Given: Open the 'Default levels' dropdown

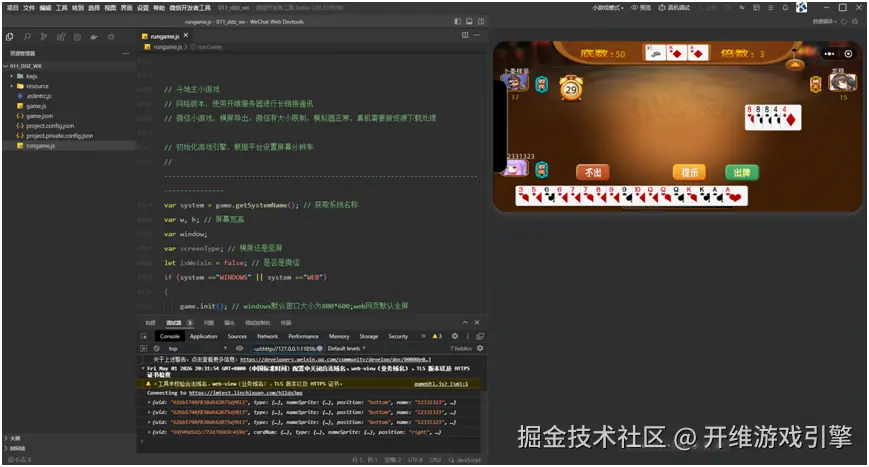Looking at the screenshot, I should pyautogui.click(x=346, y=348).
